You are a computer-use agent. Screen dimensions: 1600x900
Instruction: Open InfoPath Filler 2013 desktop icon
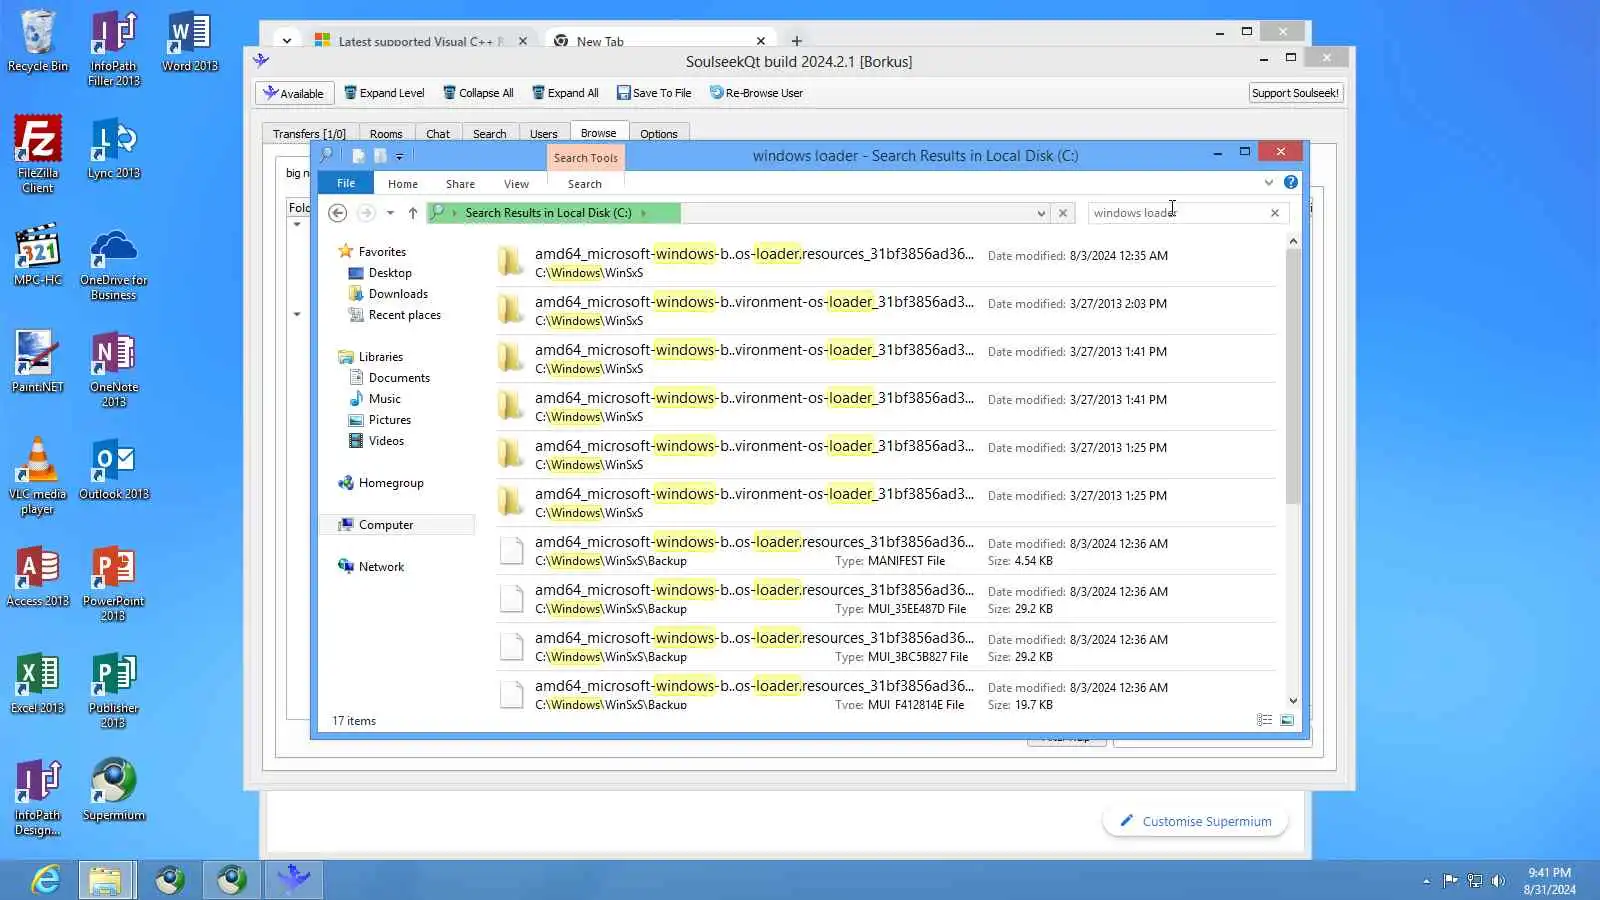114,49
